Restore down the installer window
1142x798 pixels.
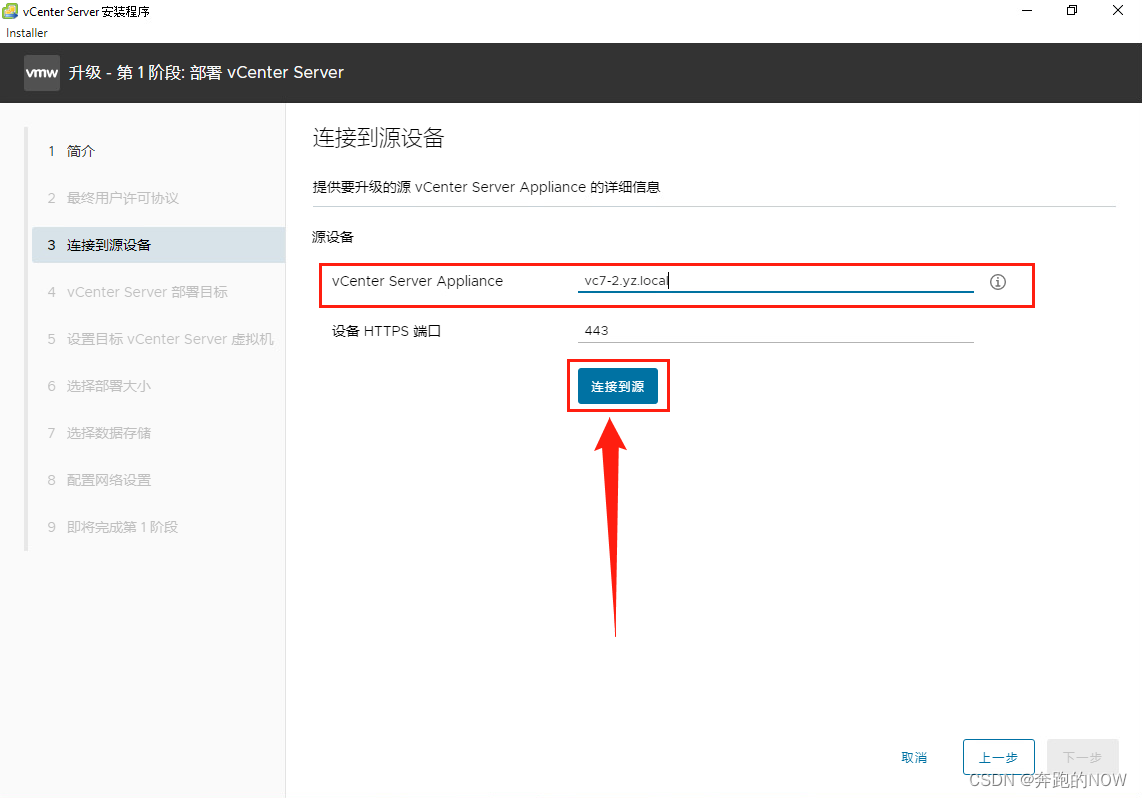tap(1071, 11)
